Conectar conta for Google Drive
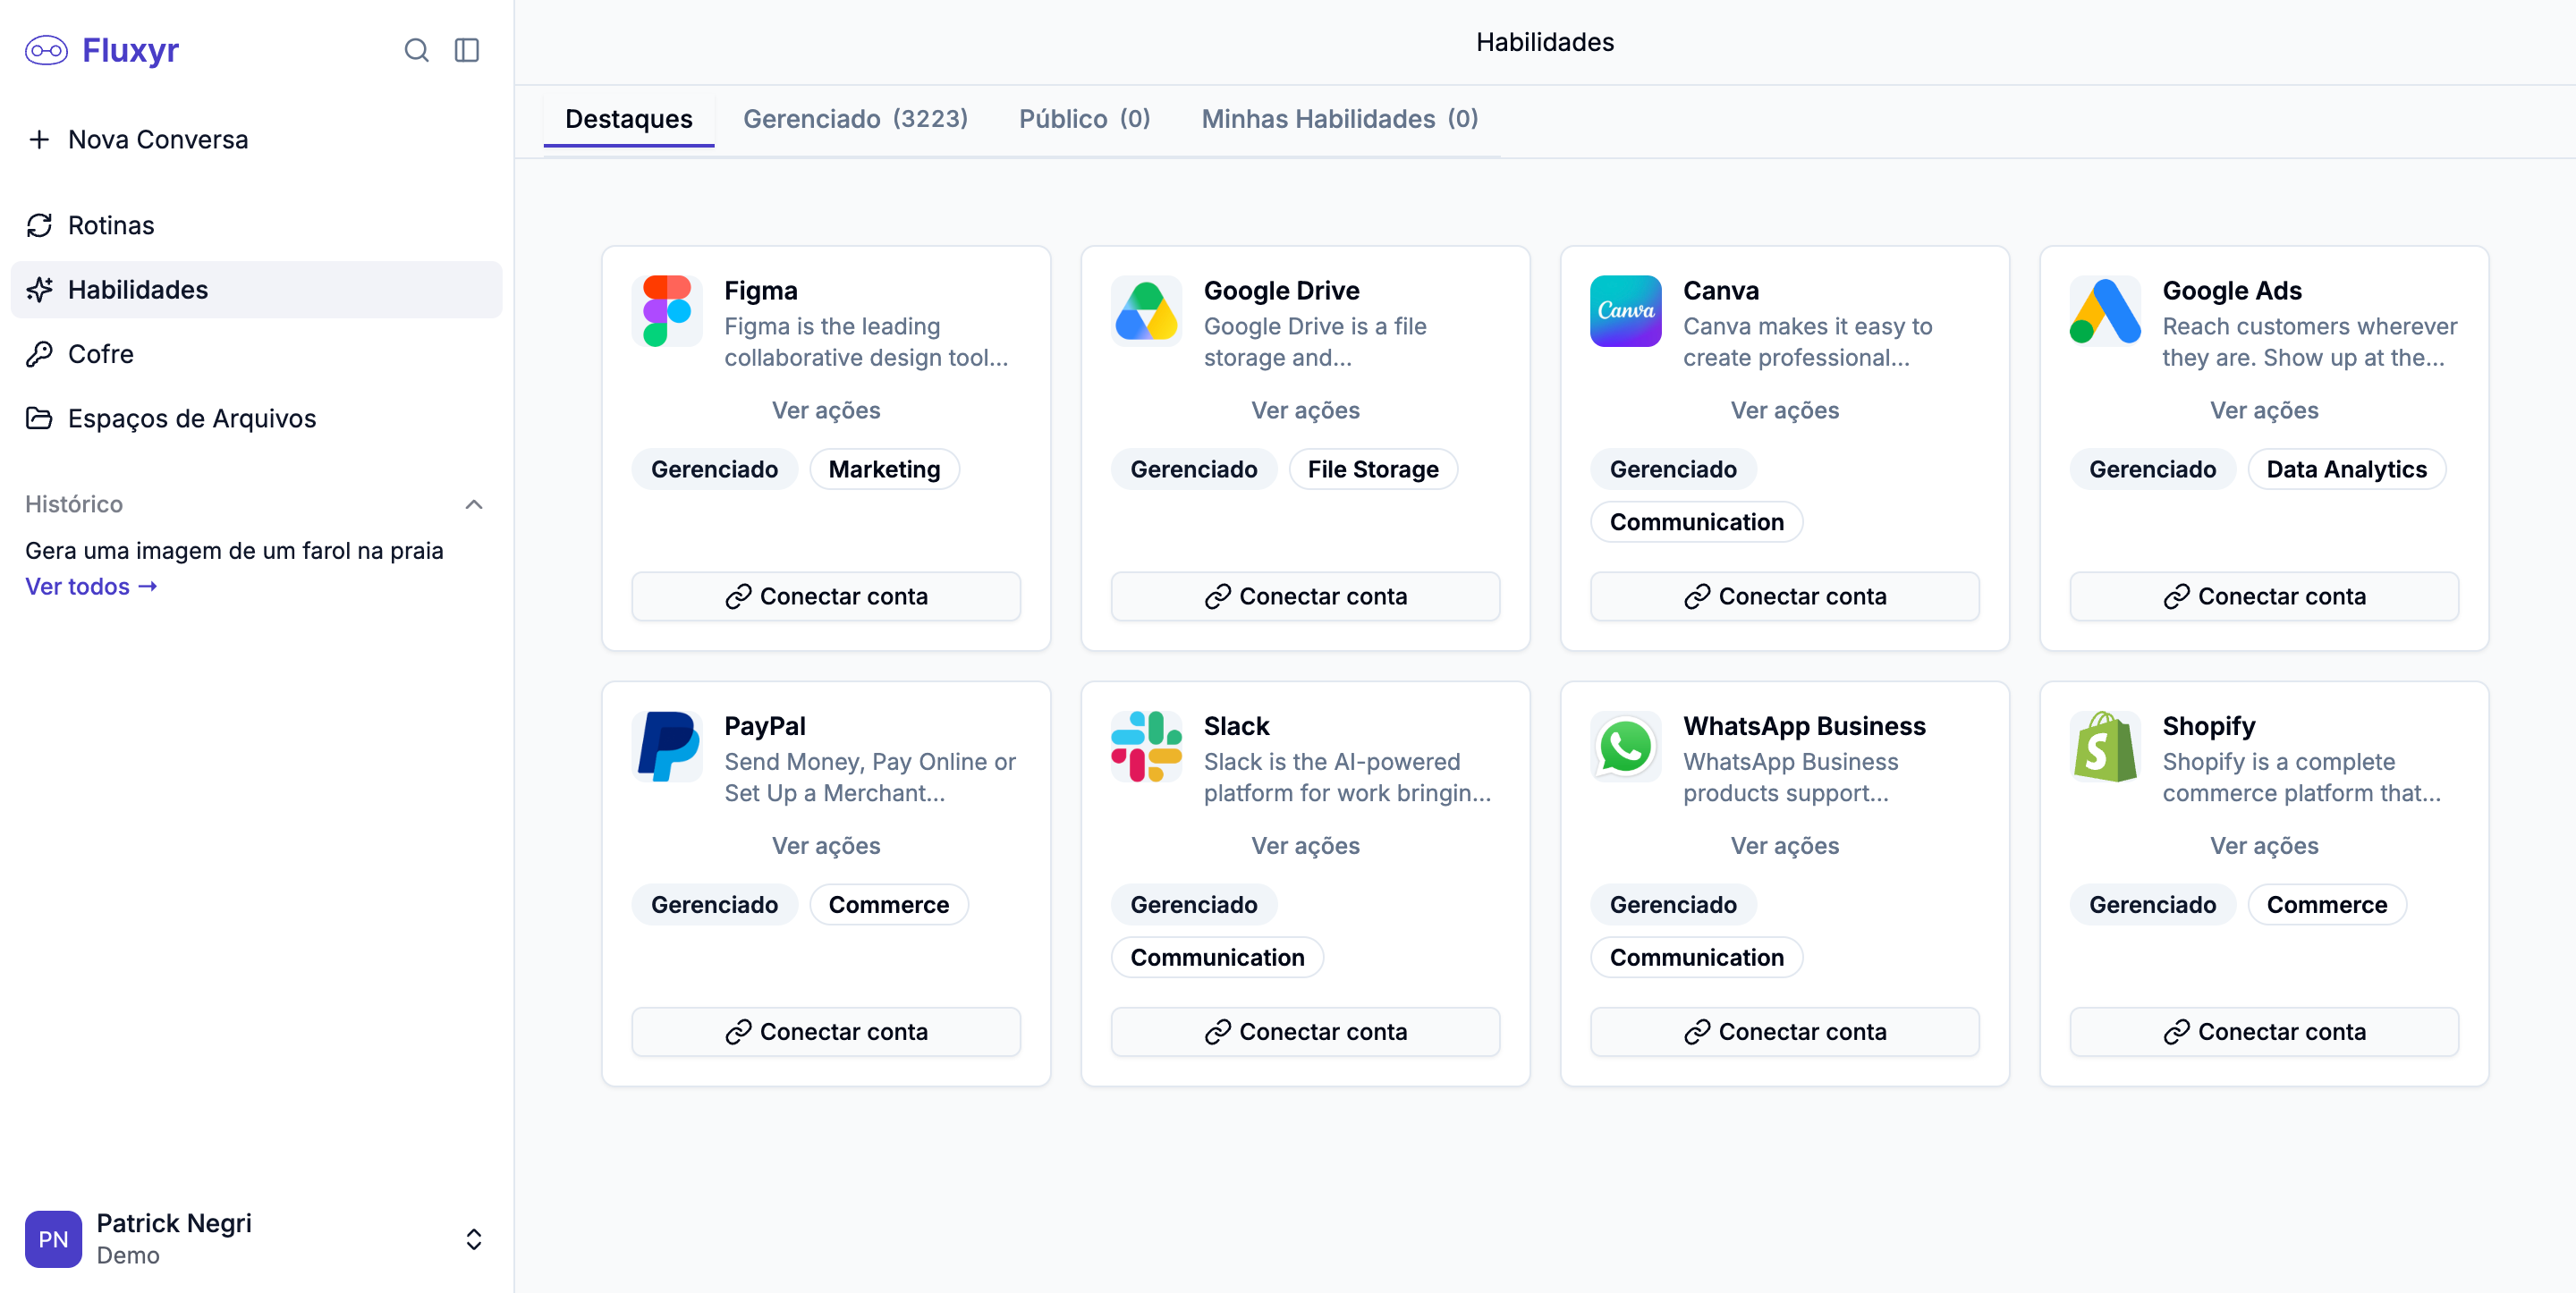This screenshot has width=2576, height=1293. click(1305, 596)
